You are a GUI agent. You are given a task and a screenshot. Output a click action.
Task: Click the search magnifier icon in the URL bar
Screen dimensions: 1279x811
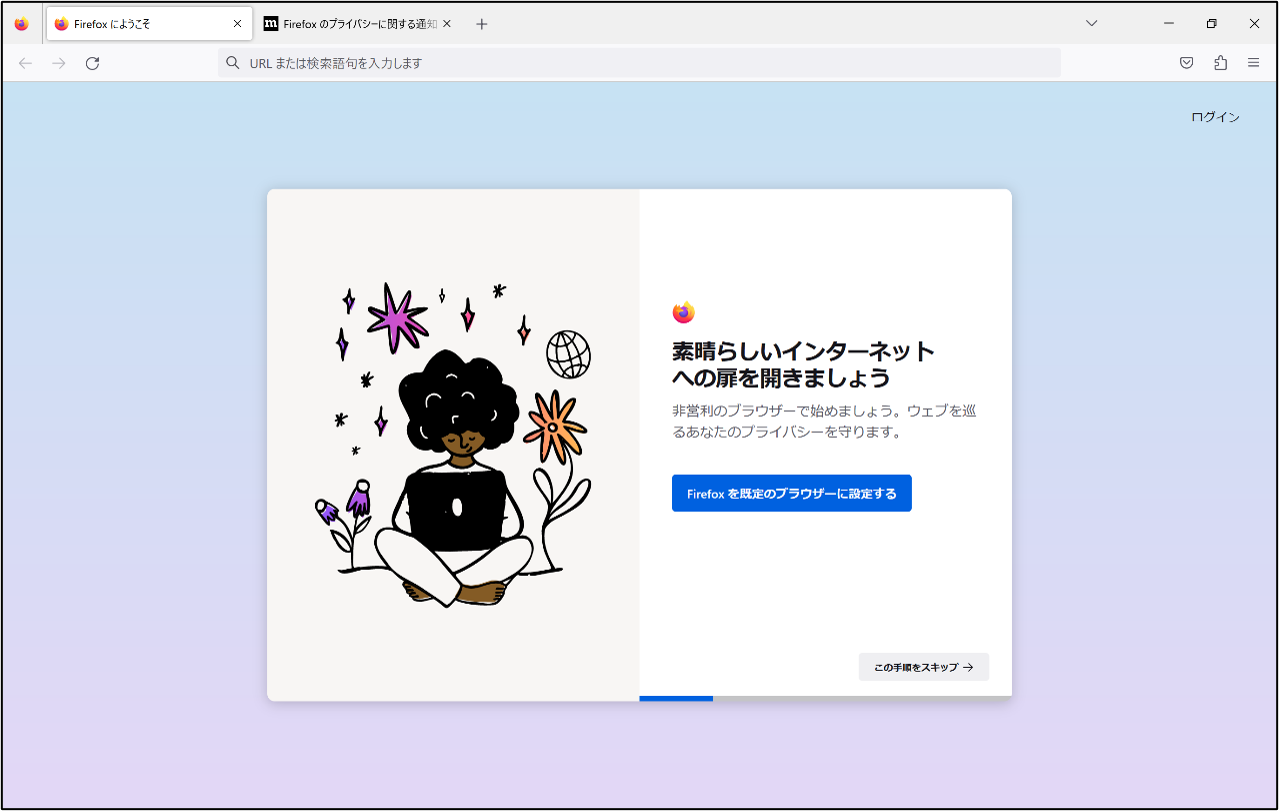[x=233, y=63]
